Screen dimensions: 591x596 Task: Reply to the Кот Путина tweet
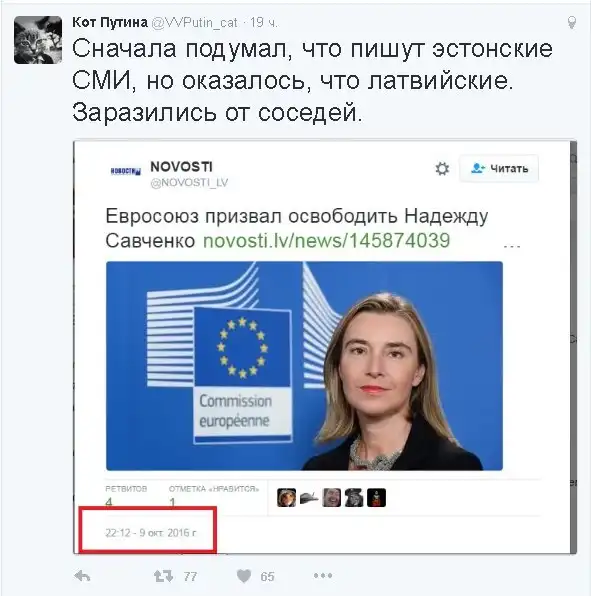[x=82, y=577]
